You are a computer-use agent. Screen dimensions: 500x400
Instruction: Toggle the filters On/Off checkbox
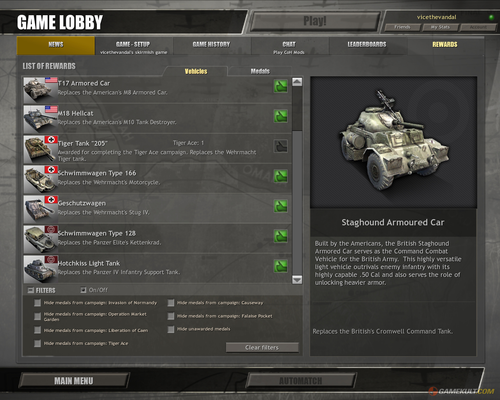[83, 290]
